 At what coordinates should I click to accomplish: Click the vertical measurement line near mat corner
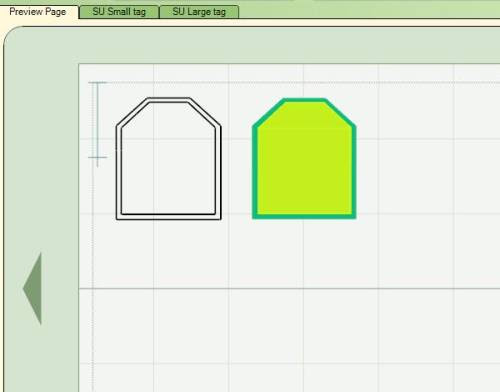coord(98,123)
